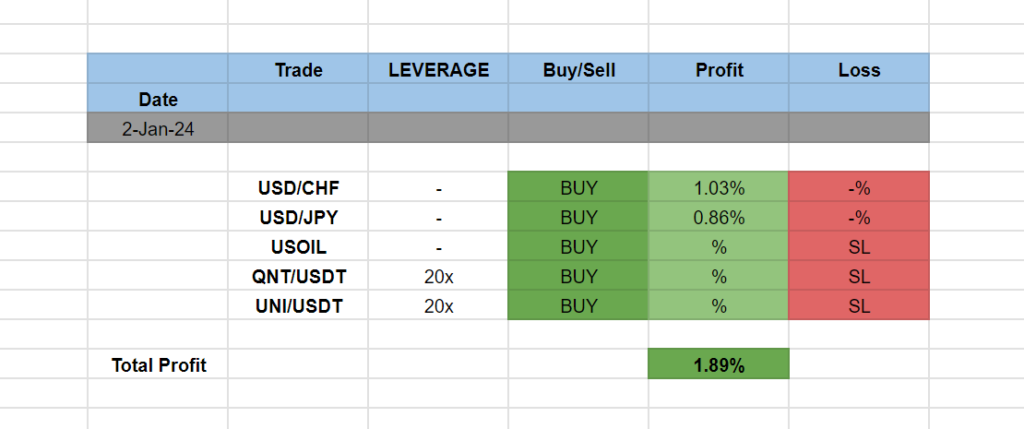Image resolution: width=1024 pixels, height=429 pixels.
Task: Select the 20x leverage cell for QNT/USDT
Action: (438, 277)
